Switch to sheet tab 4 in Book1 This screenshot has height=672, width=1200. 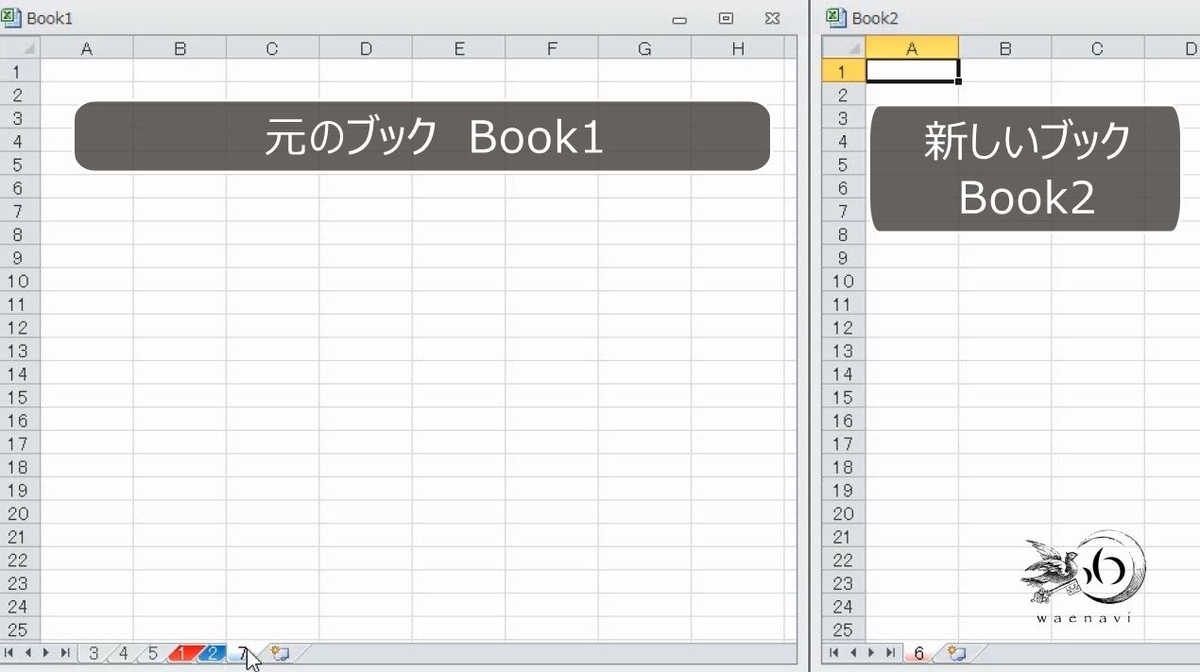point(123,654)
